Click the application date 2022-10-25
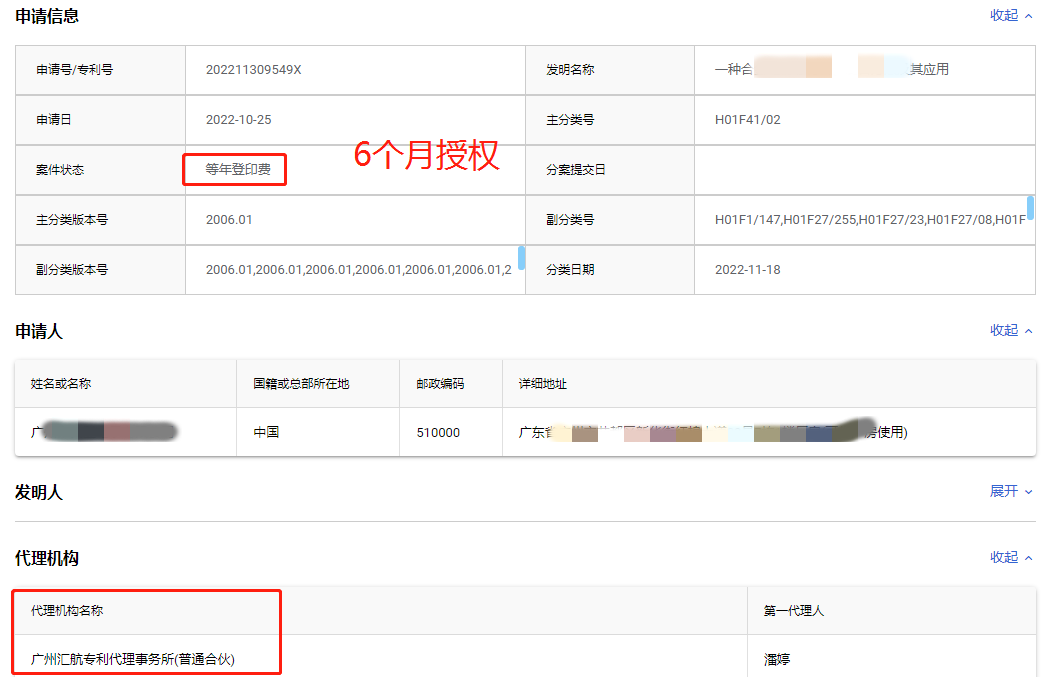This screenshot has height=677, width=1051. tap(239, 120)
